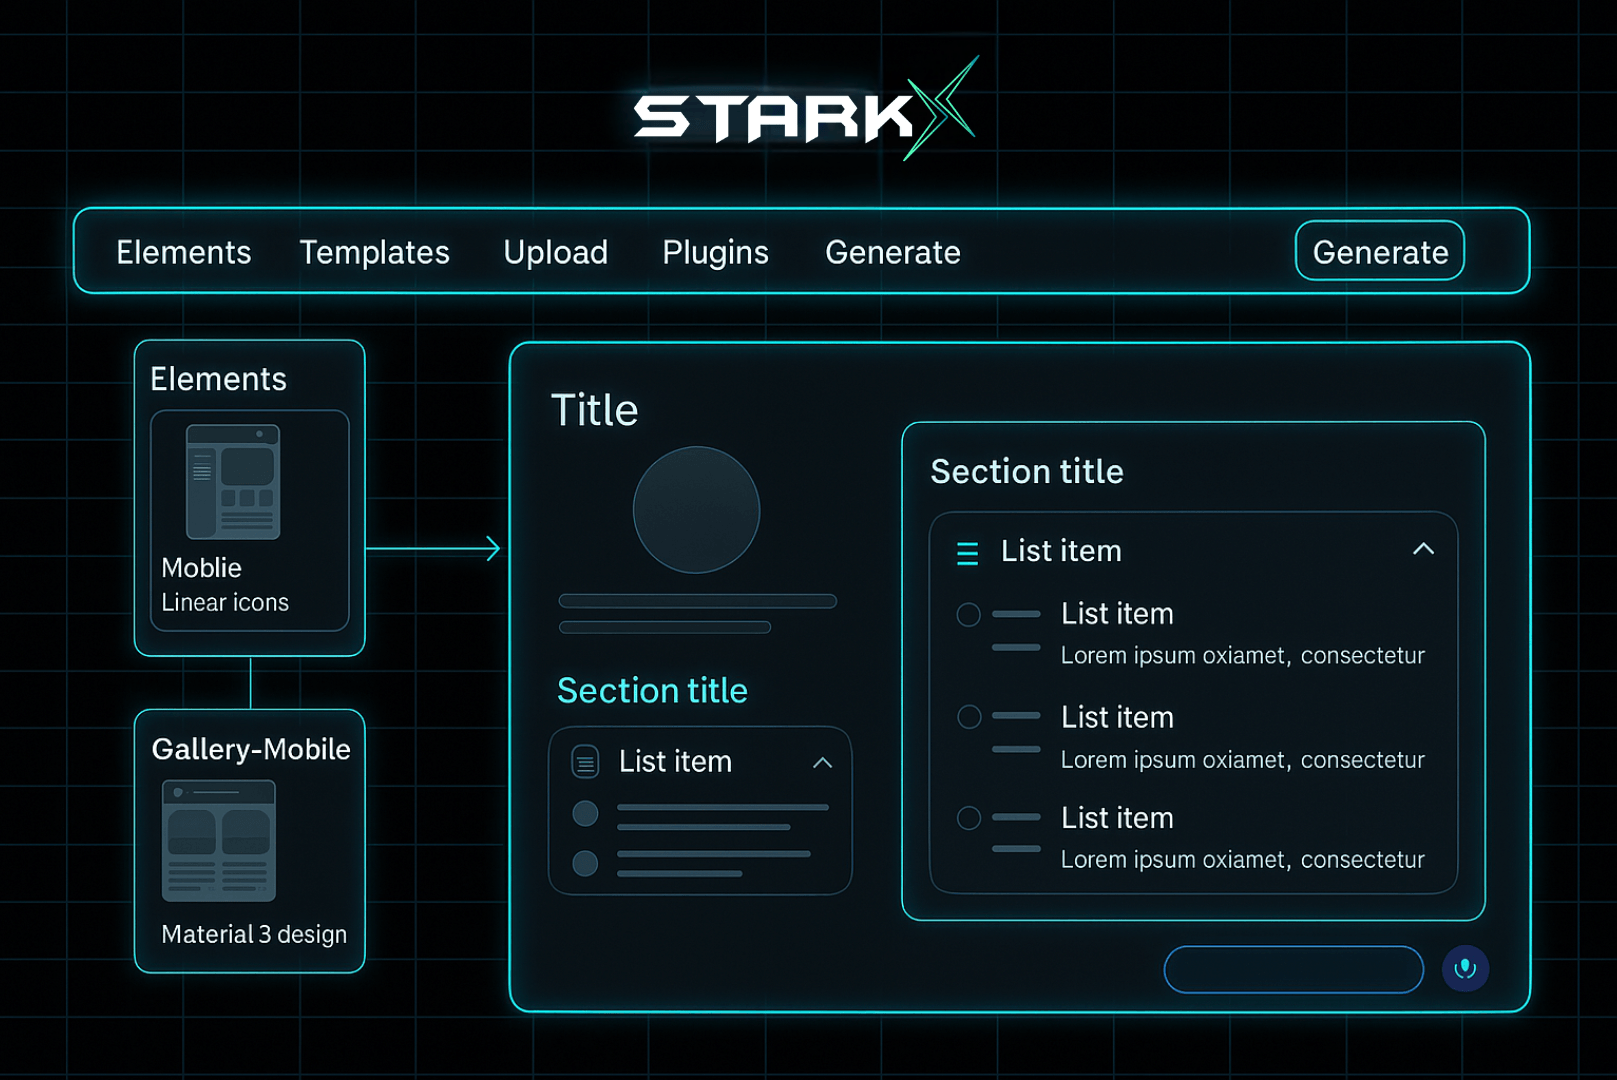This screenshot has height=1080, width=1617.
Task: Select the third List item radio button
Action: 969,818
